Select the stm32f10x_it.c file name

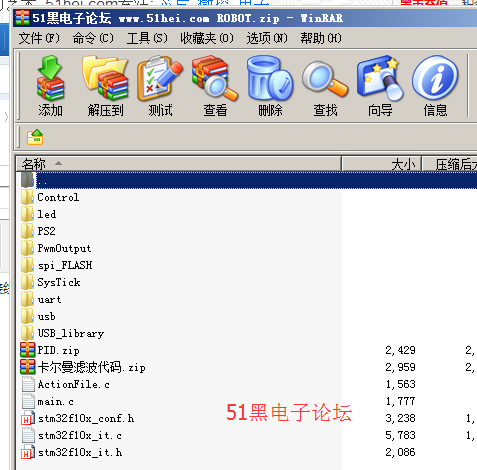80,435
